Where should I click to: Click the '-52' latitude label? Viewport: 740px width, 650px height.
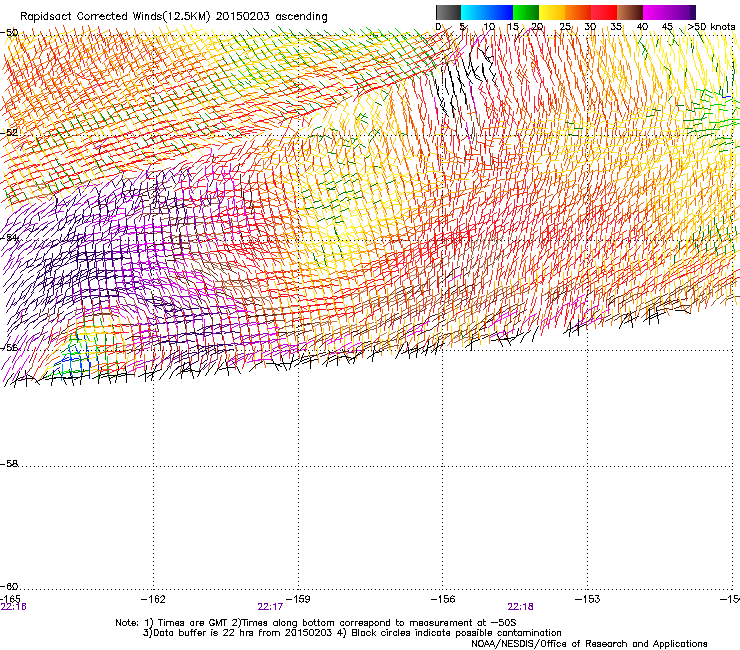9,133
